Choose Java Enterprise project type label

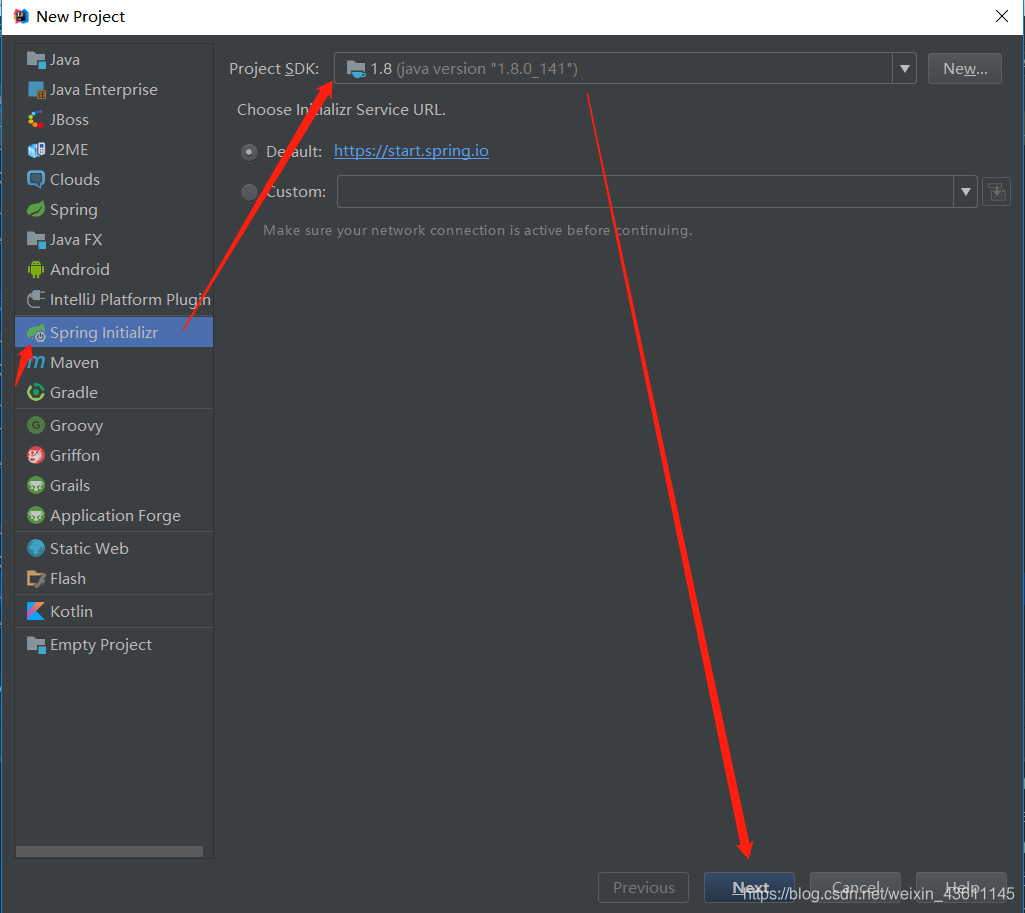[104, 90]
